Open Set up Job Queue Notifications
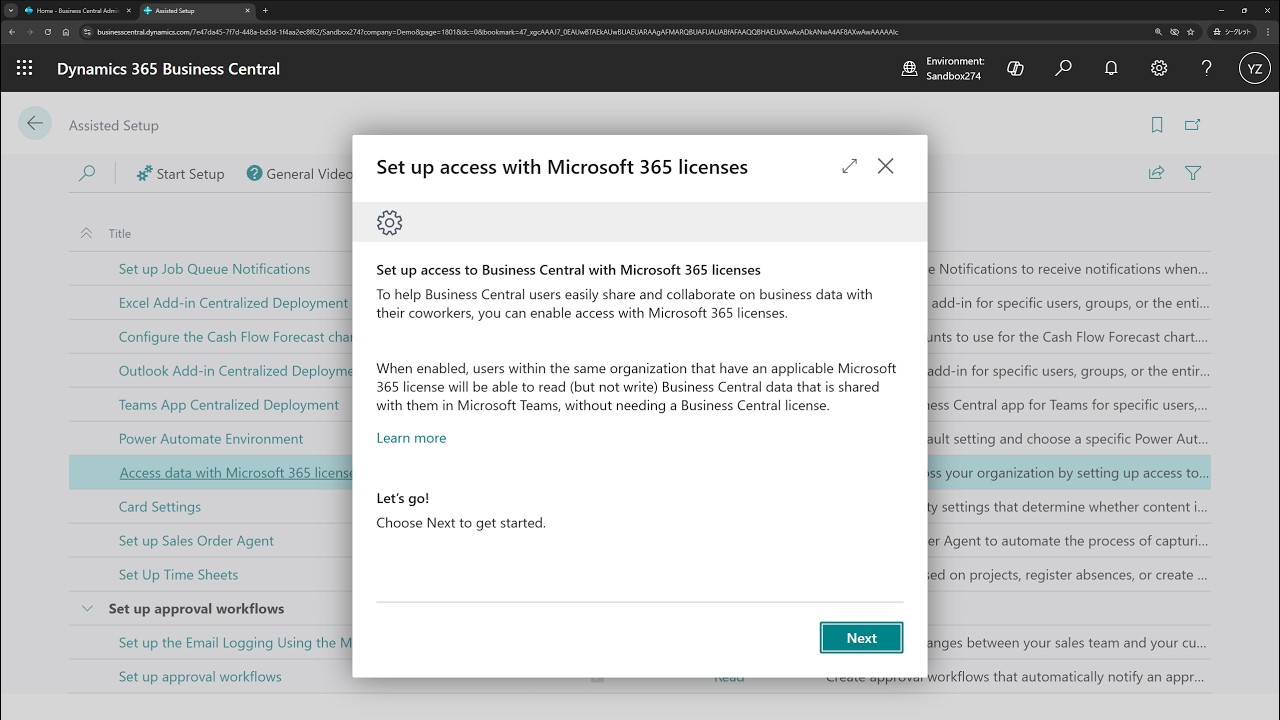Screen dimensions: 1280x720 pos(214,269)
